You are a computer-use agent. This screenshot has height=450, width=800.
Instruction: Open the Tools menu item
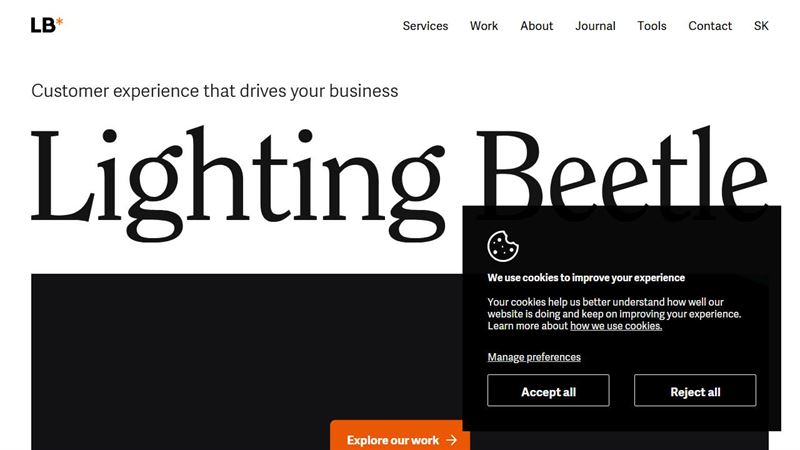[652, 26]
